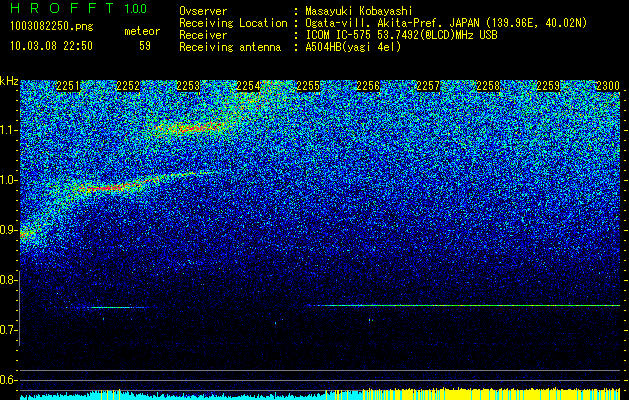Click the cyan signal level bar graph
The height and width of the screenshot is (400, 629).
click(172, 394)
